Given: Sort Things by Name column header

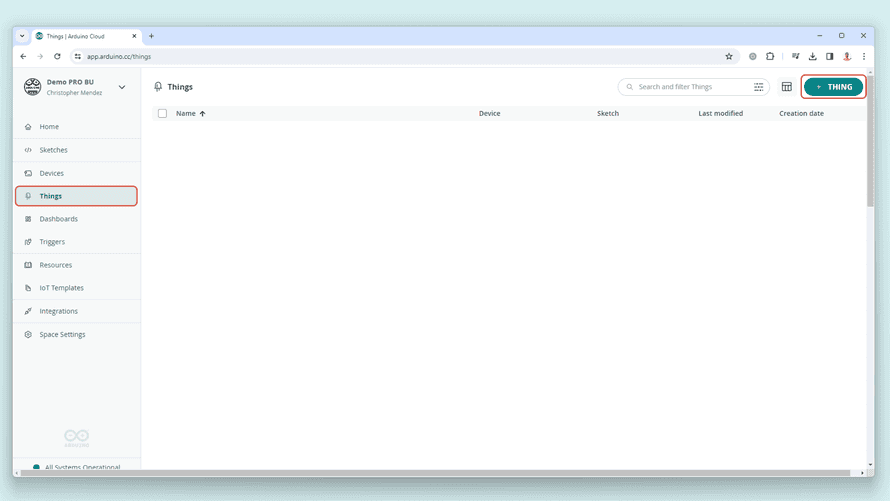Looking at the screenshot, I should click(x=186, y=114).
